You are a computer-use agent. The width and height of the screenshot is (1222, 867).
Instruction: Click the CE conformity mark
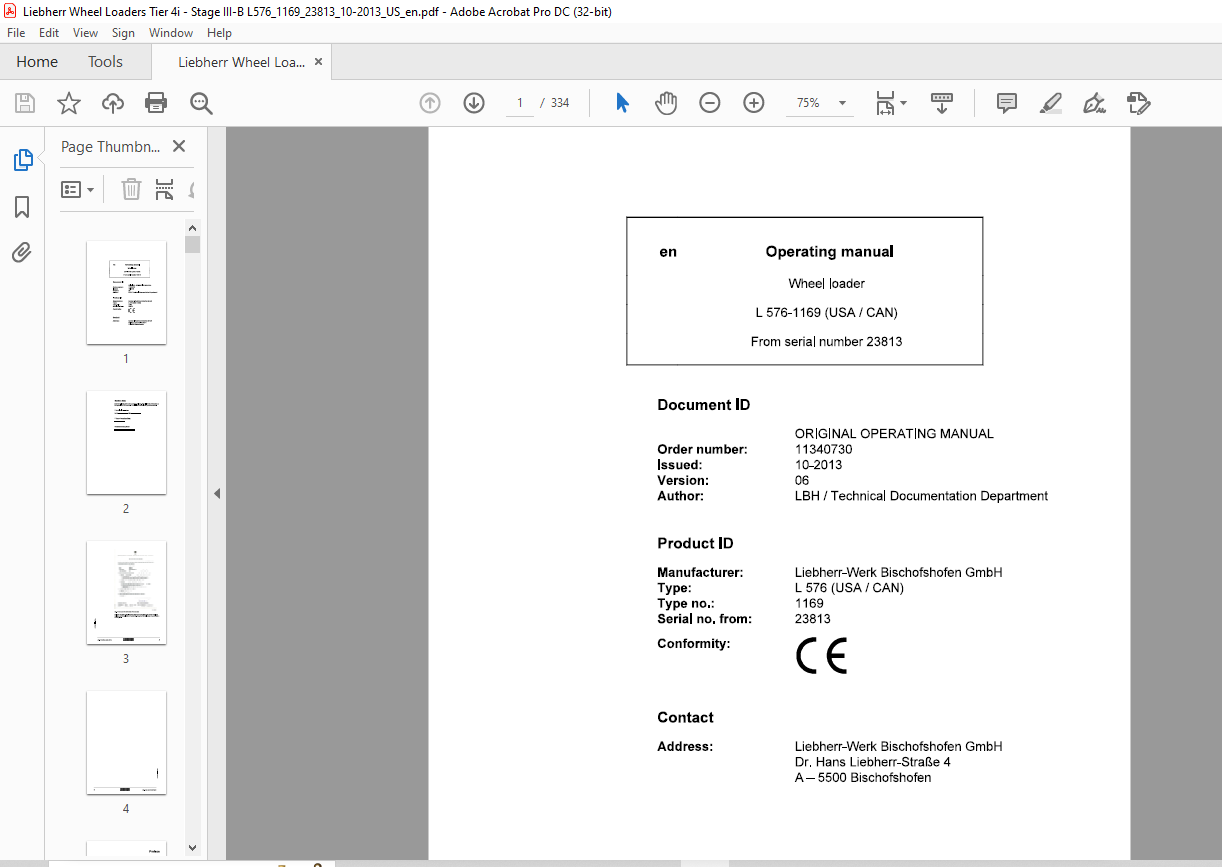[822, 656]
